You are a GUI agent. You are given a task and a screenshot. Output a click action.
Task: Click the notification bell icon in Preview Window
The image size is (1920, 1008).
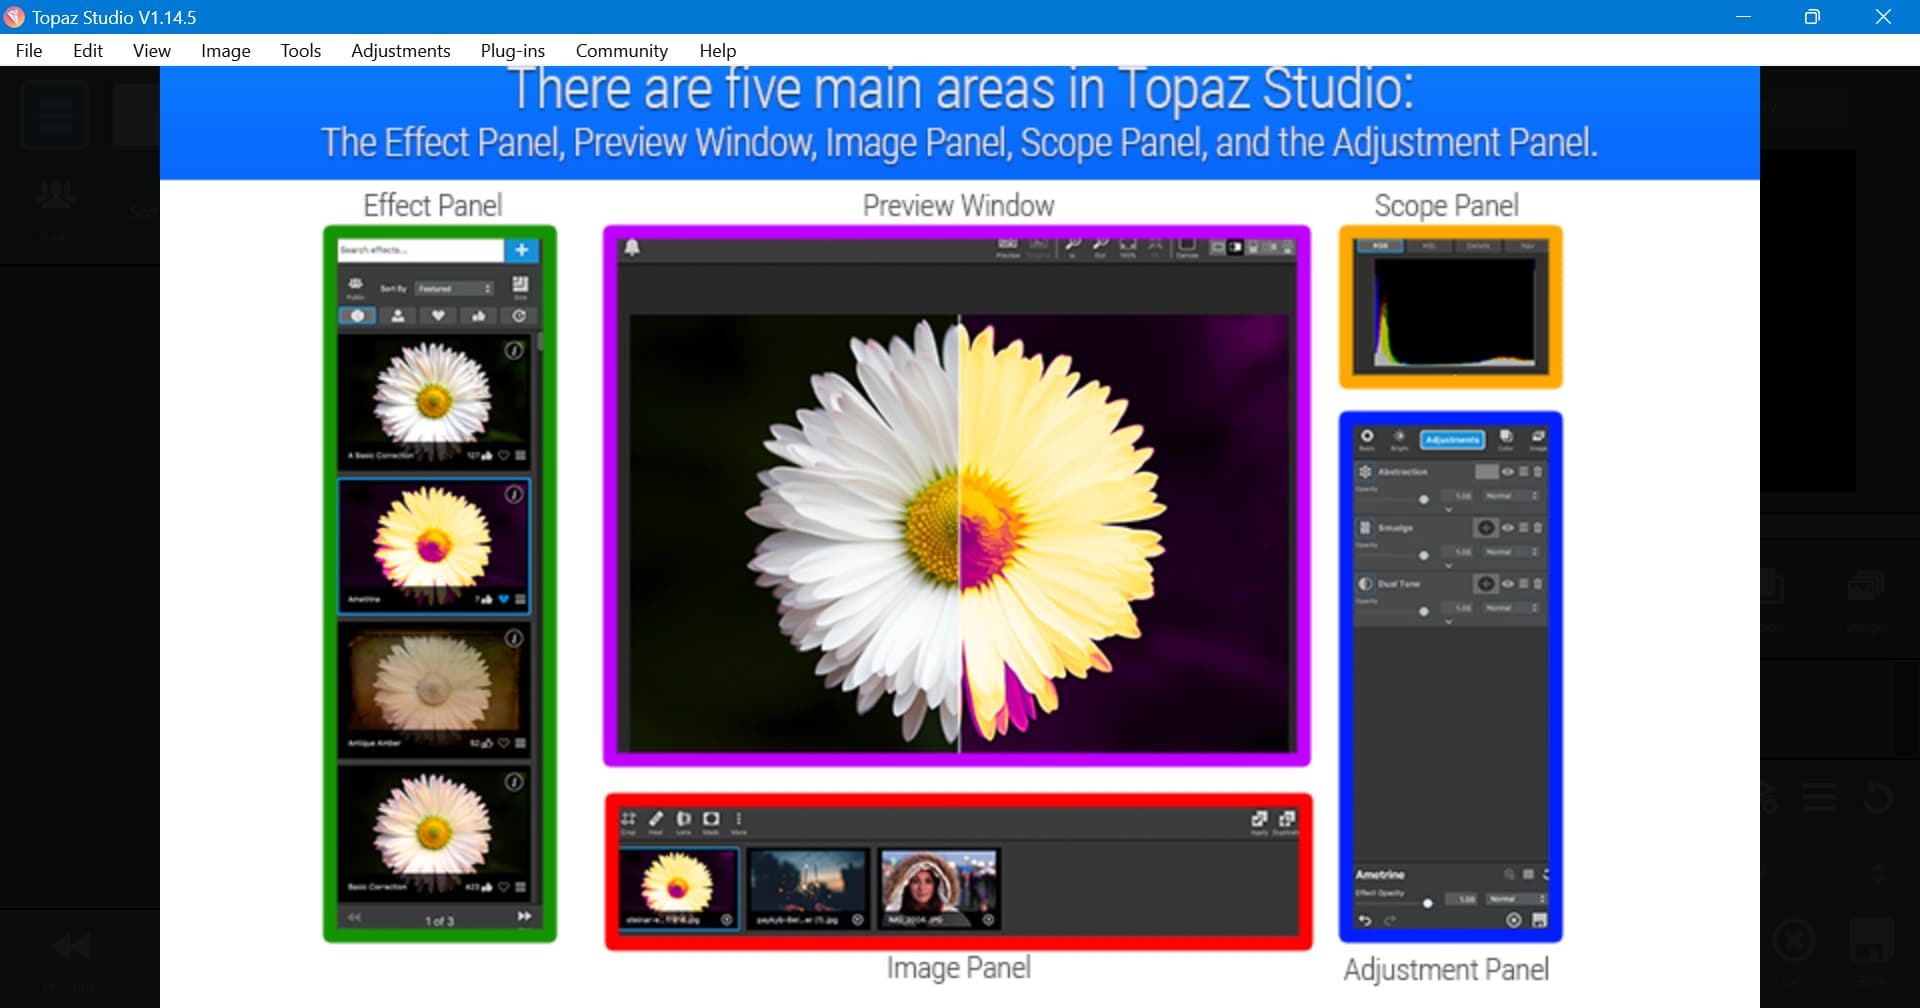click(632, 247)
